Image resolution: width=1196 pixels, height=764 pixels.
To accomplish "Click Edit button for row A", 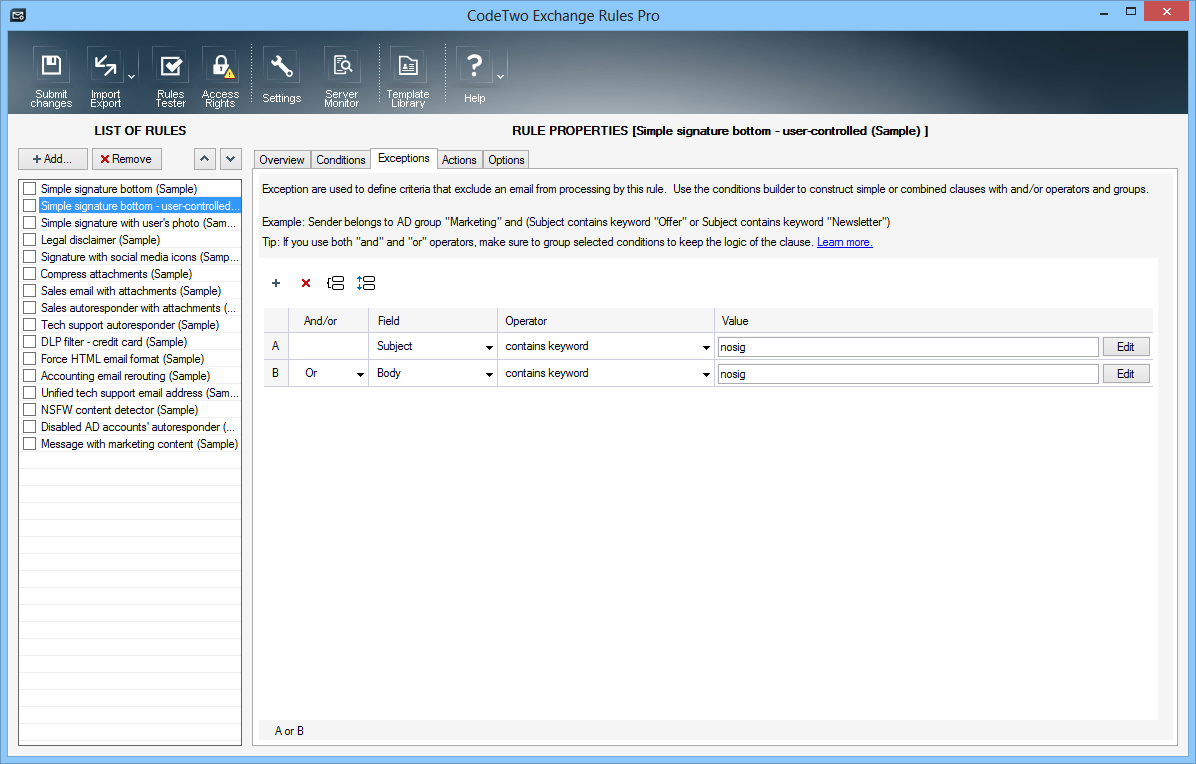I will [x=1126, y=347].
